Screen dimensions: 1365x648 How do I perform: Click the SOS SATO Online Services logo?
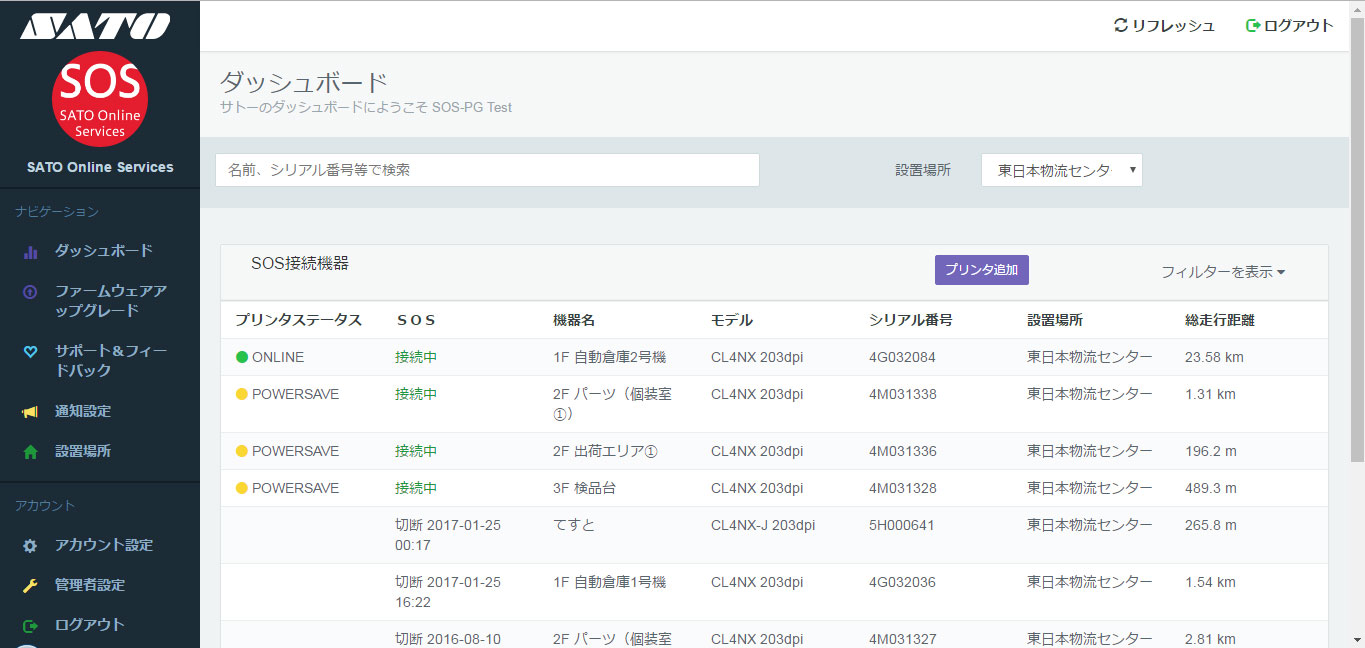click(x=100, y=99)
